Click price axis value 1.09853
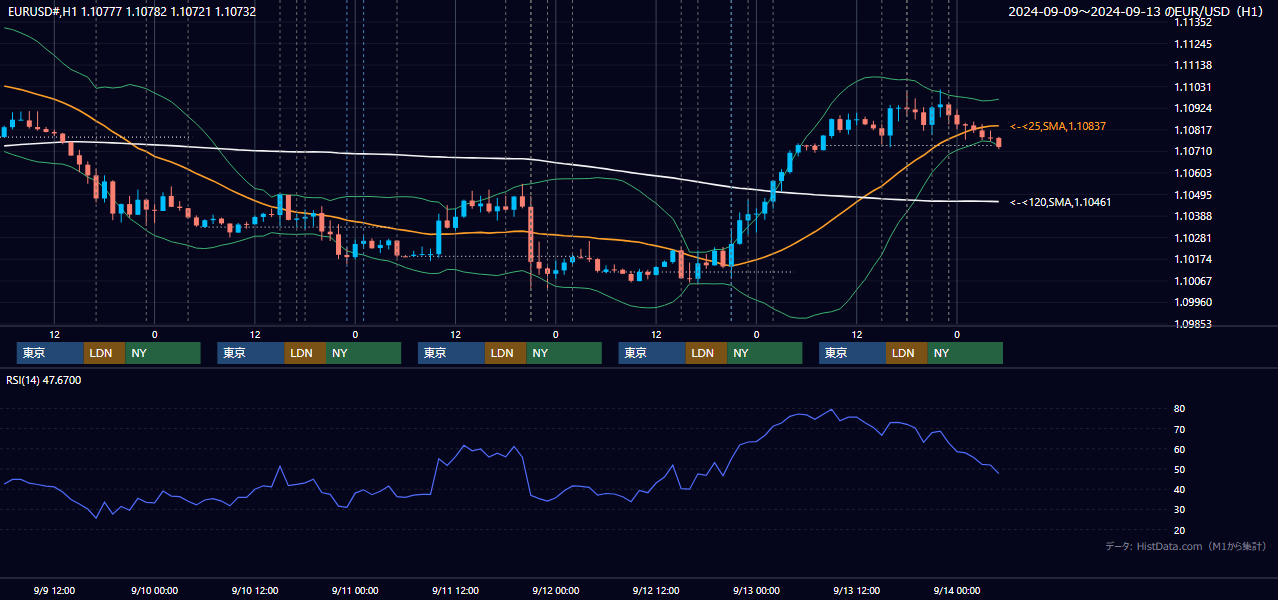The width and height of the screenshot is (1278, 600). click(x=1193, y=323)
